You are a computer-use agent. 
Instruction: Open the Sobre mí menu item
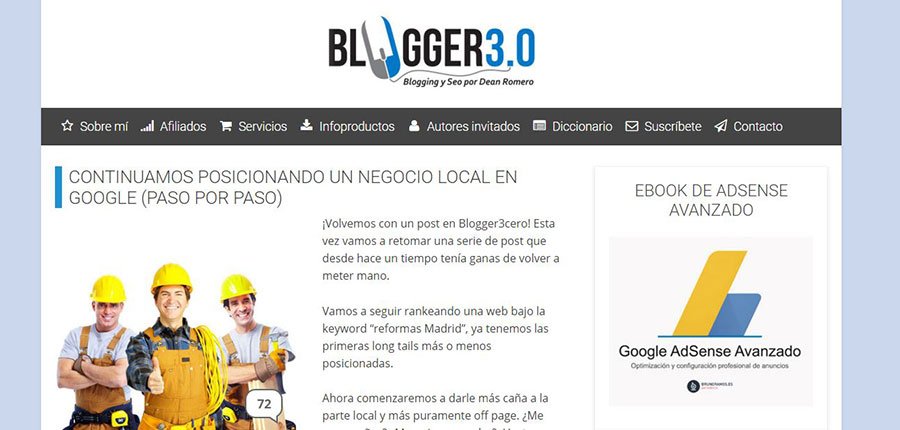(x=104, y=126)
